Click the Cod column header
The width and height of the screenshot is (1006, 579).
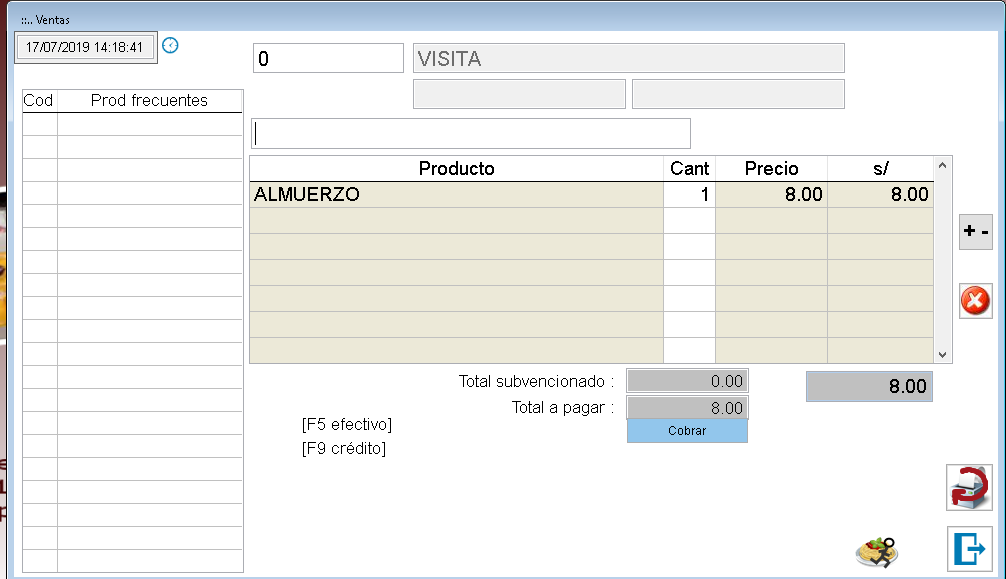pyautogui.click(x=39, y=100)
